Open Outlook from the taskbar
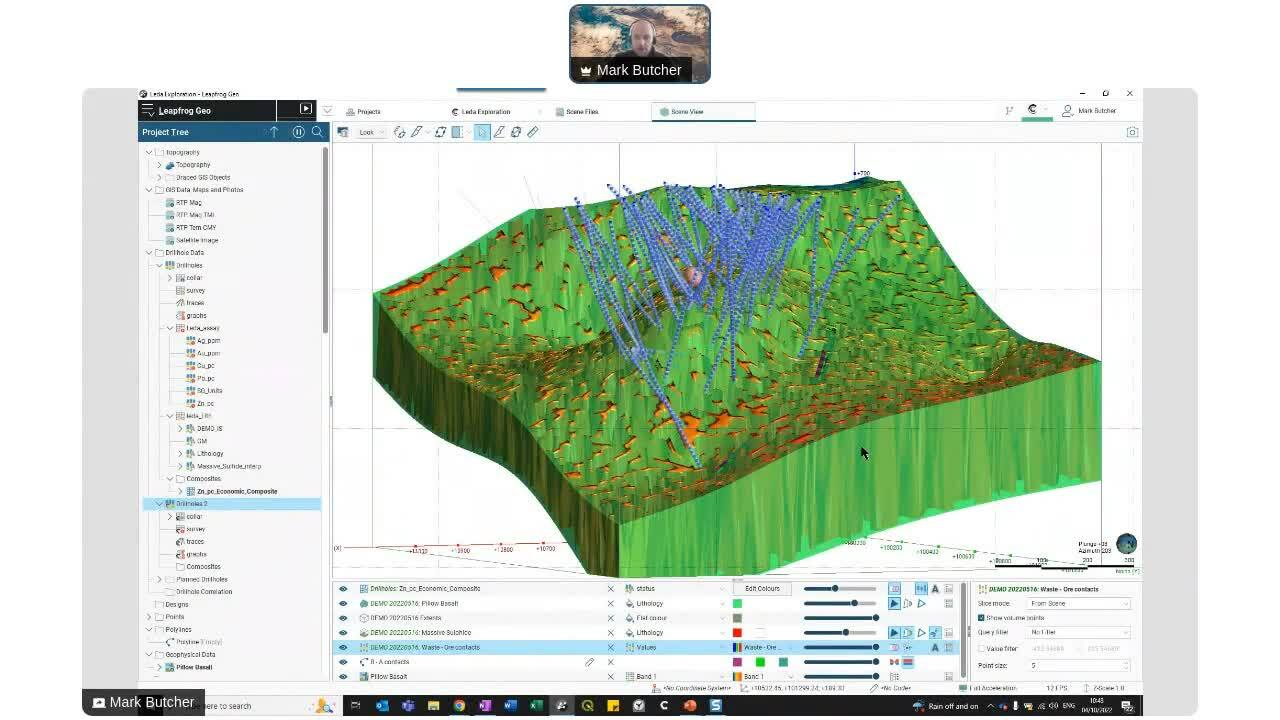Image resolution: width=1280 pixels, height=720 pixels. click(382, 705)
